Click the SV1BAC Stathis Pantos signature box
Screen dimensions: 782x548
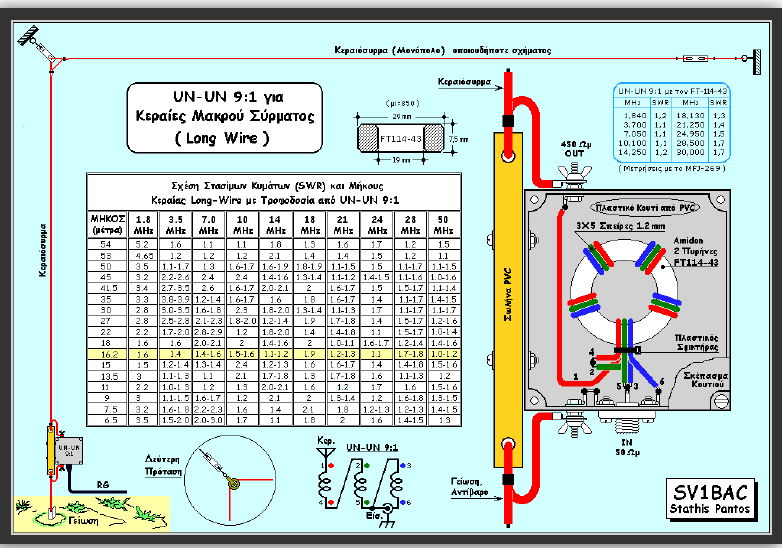coord(711,500)
